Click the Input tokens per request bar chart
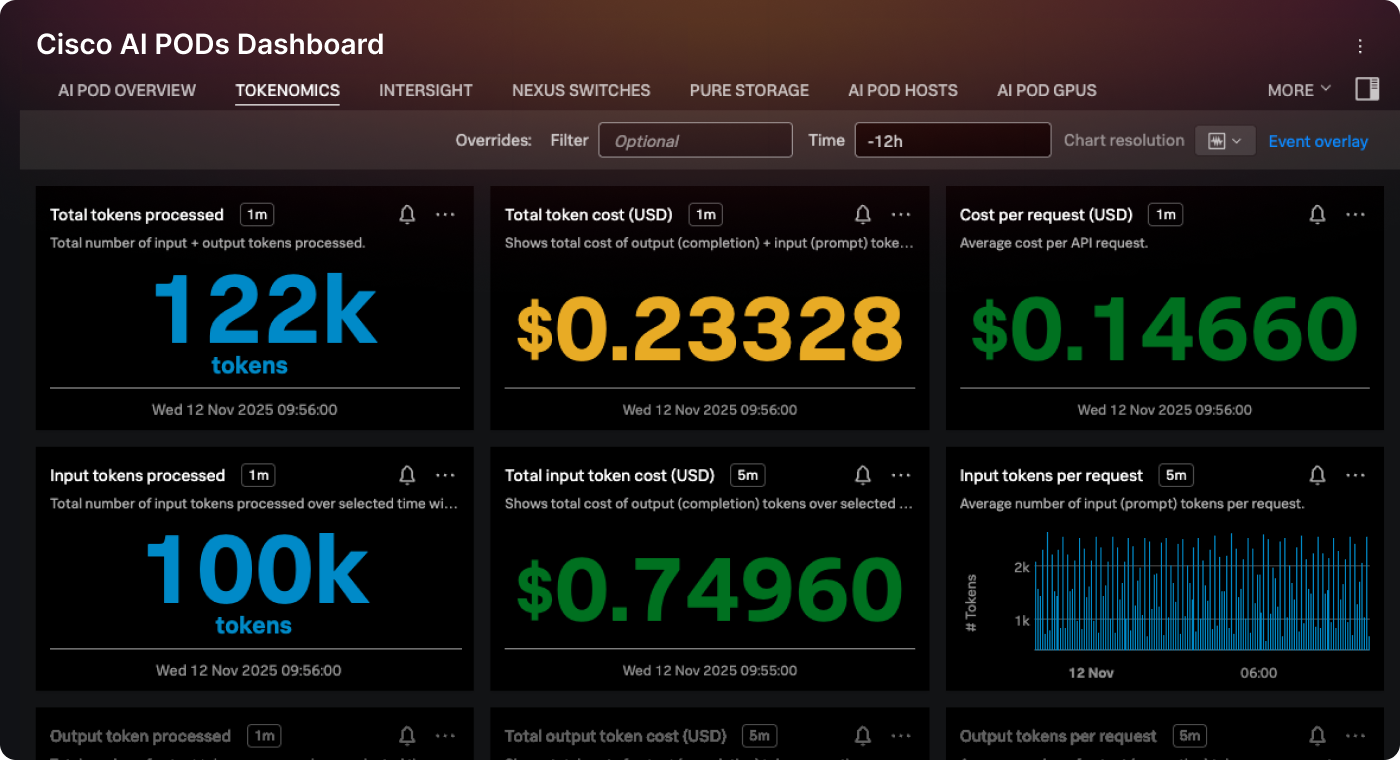 1203,591
